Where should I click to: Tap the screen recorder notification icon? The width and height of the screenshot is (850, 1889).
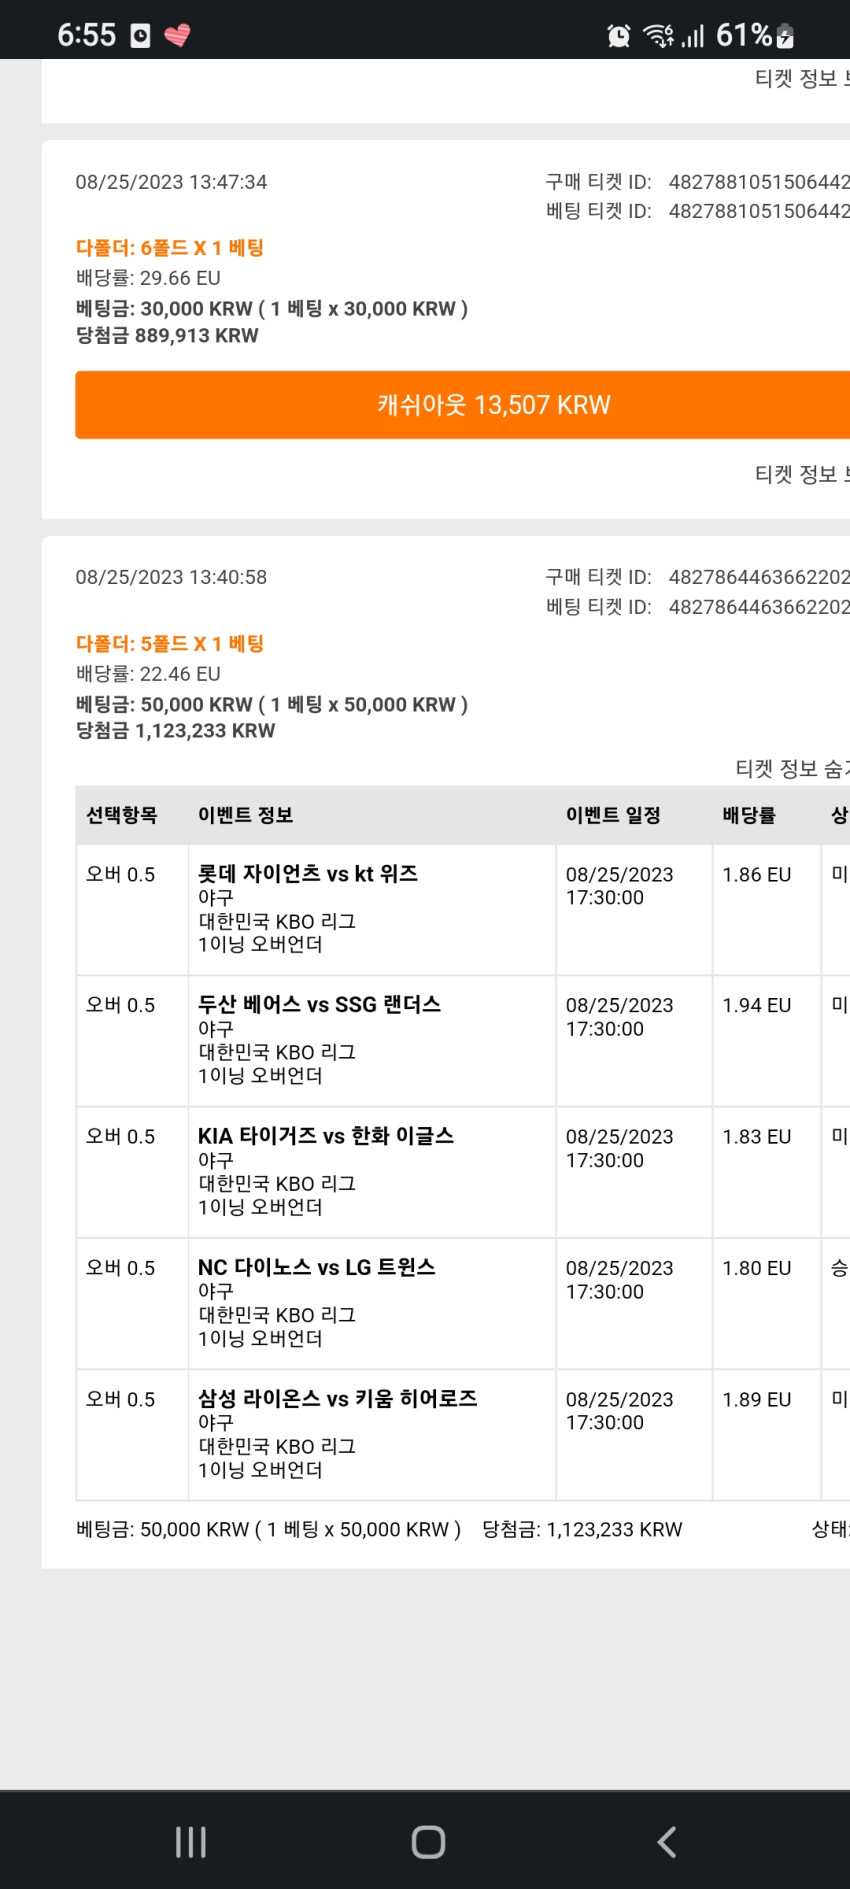pyautogui.click(x=141, y=36)
